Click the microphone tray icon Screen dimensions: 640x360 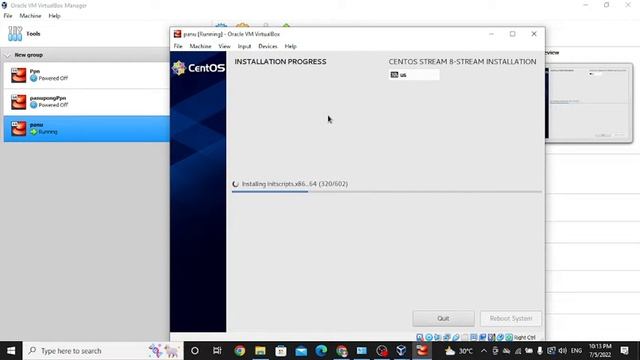click(540, 351)
